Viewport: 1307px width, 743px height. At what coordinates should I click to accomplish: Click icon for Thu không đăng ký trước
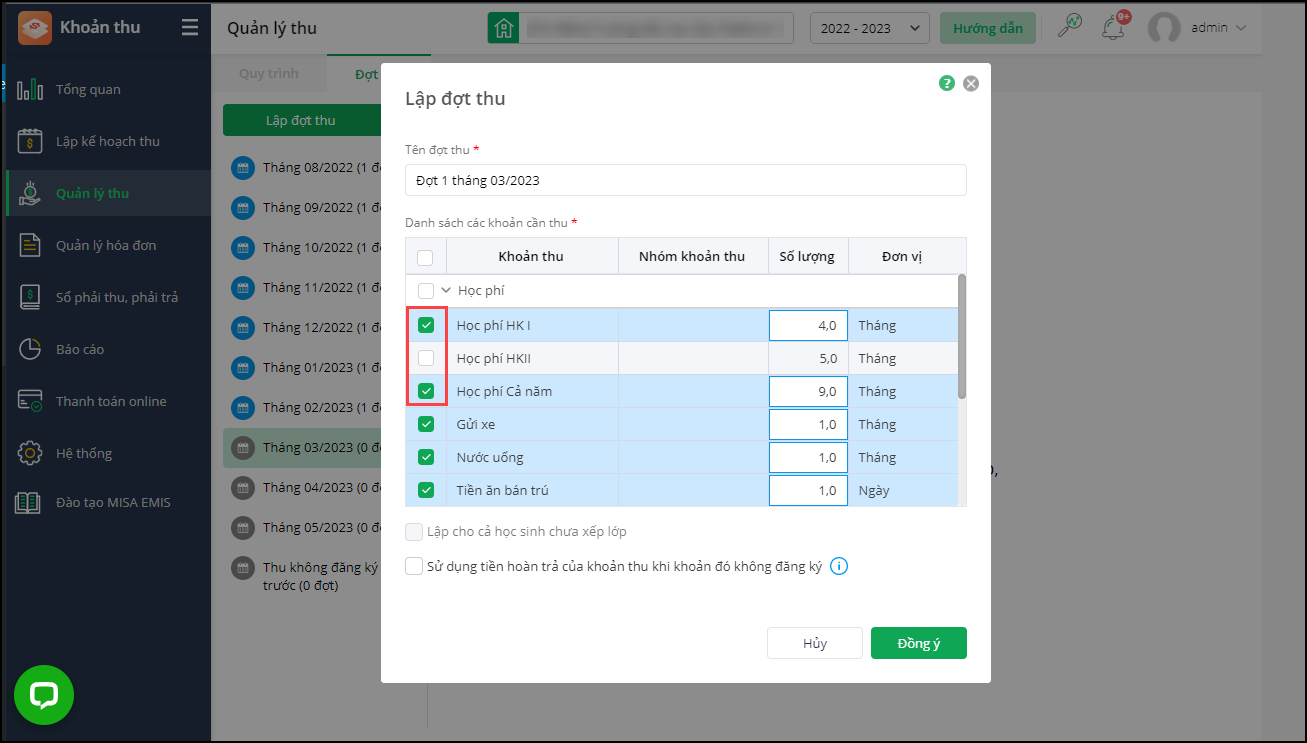tap(243, 568)
